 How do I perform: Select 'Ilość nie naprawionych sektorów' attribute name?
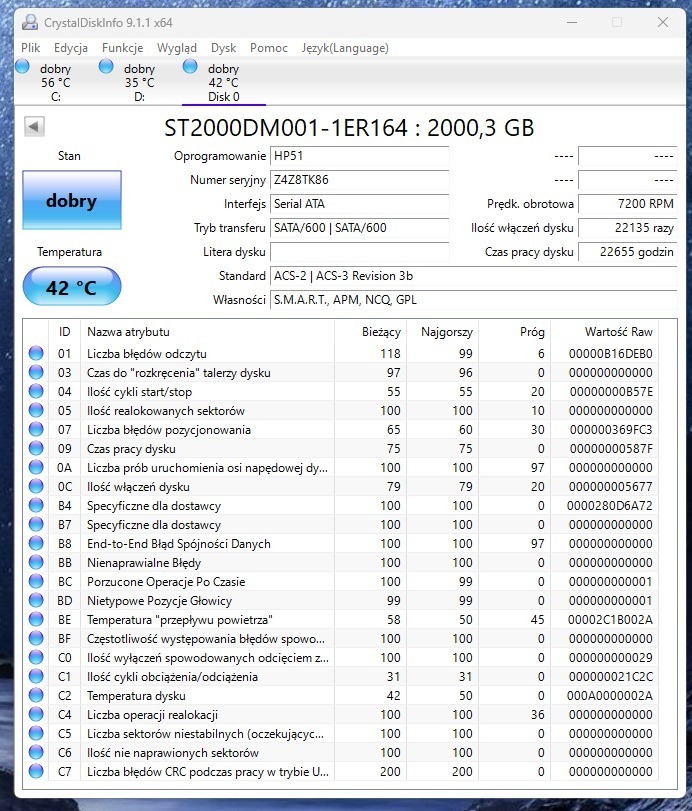[173, 753]
